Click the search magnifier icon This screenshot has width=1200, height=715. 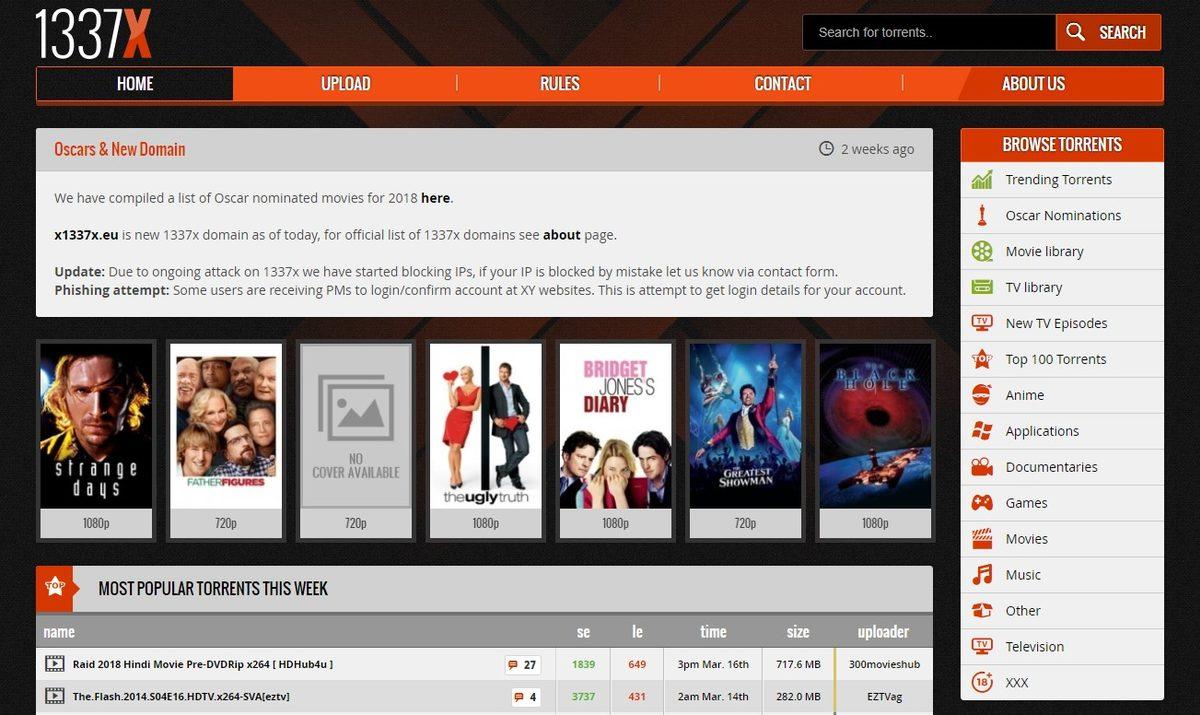coord(1074,31)
